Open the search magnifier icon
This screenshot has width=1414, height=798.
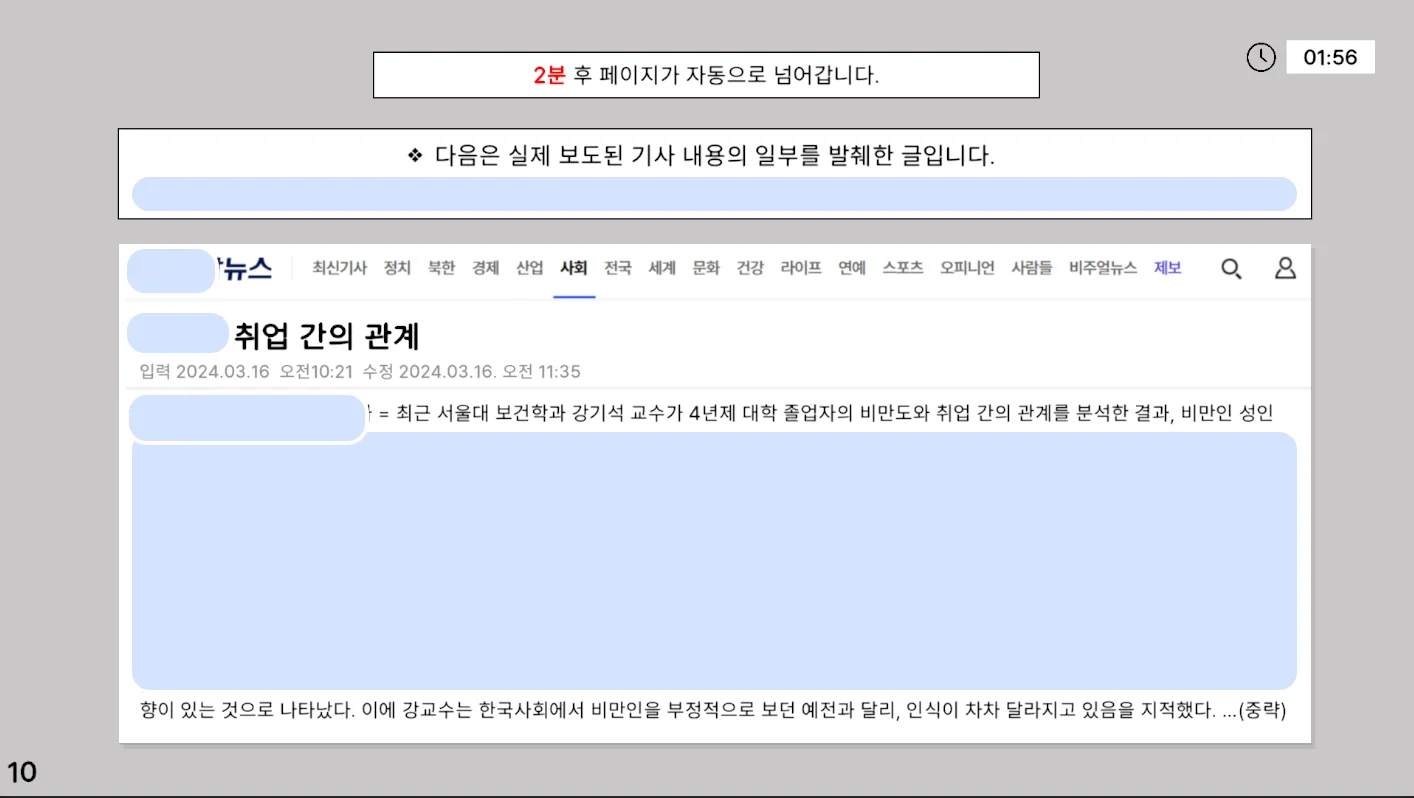pos(1231,268)
